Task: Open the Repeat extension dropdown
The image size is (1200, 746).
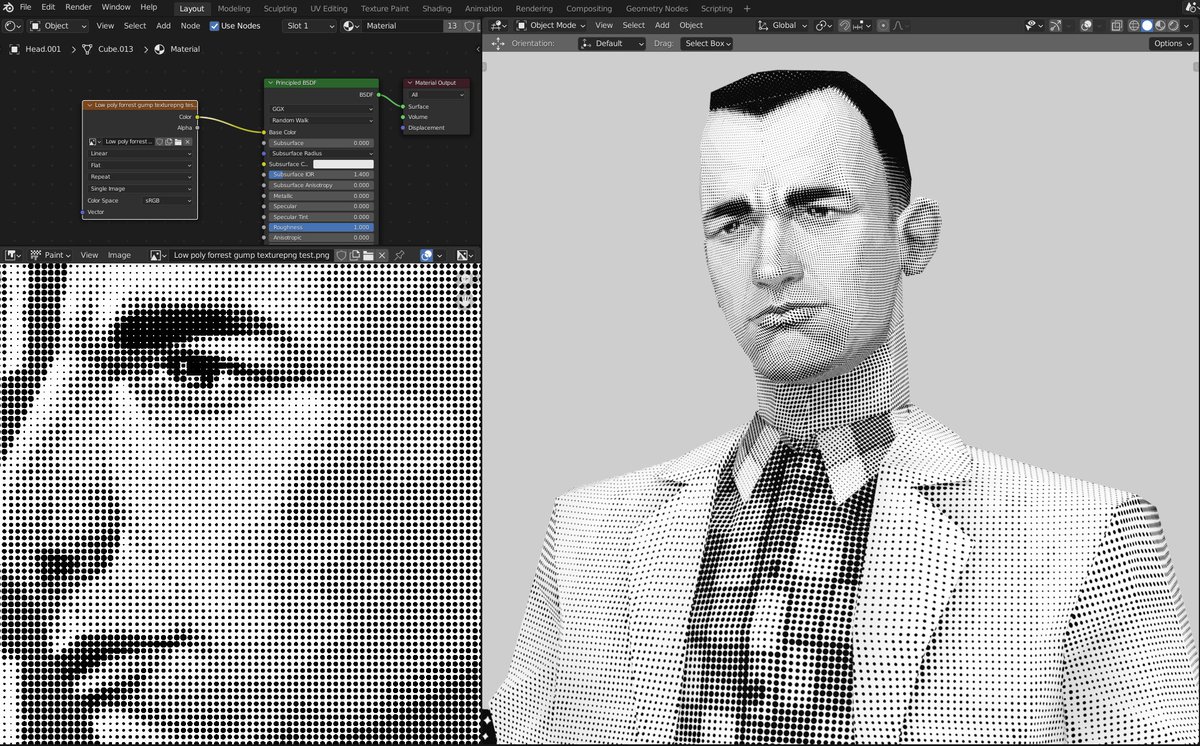Action: 140,177
